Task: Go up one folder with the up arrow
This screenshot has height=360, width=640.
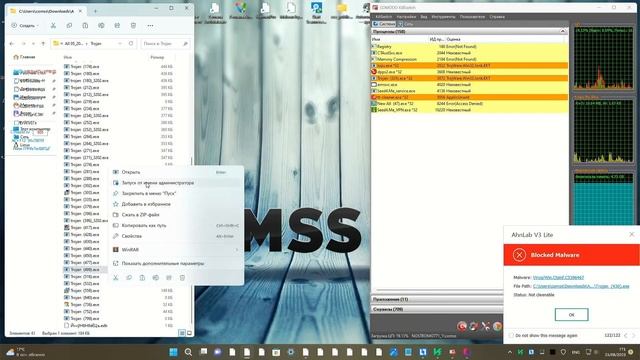Action: [x=43, y=43]
